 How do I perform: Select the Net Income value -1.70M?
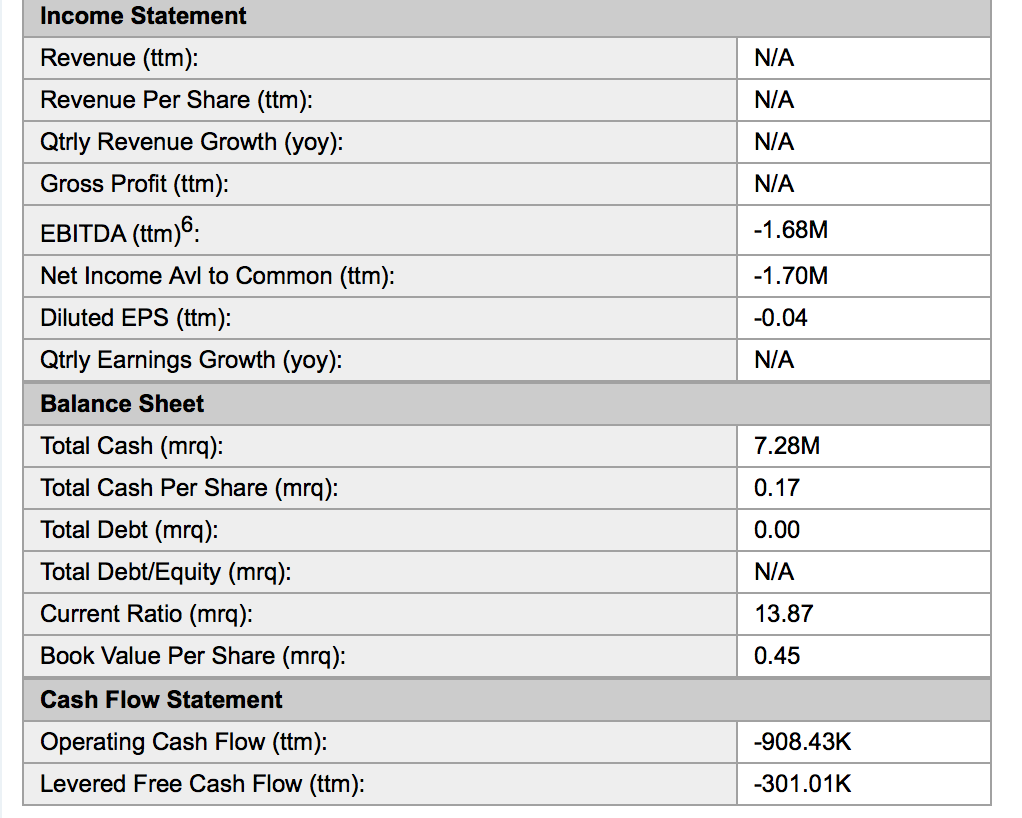point(790,276)
